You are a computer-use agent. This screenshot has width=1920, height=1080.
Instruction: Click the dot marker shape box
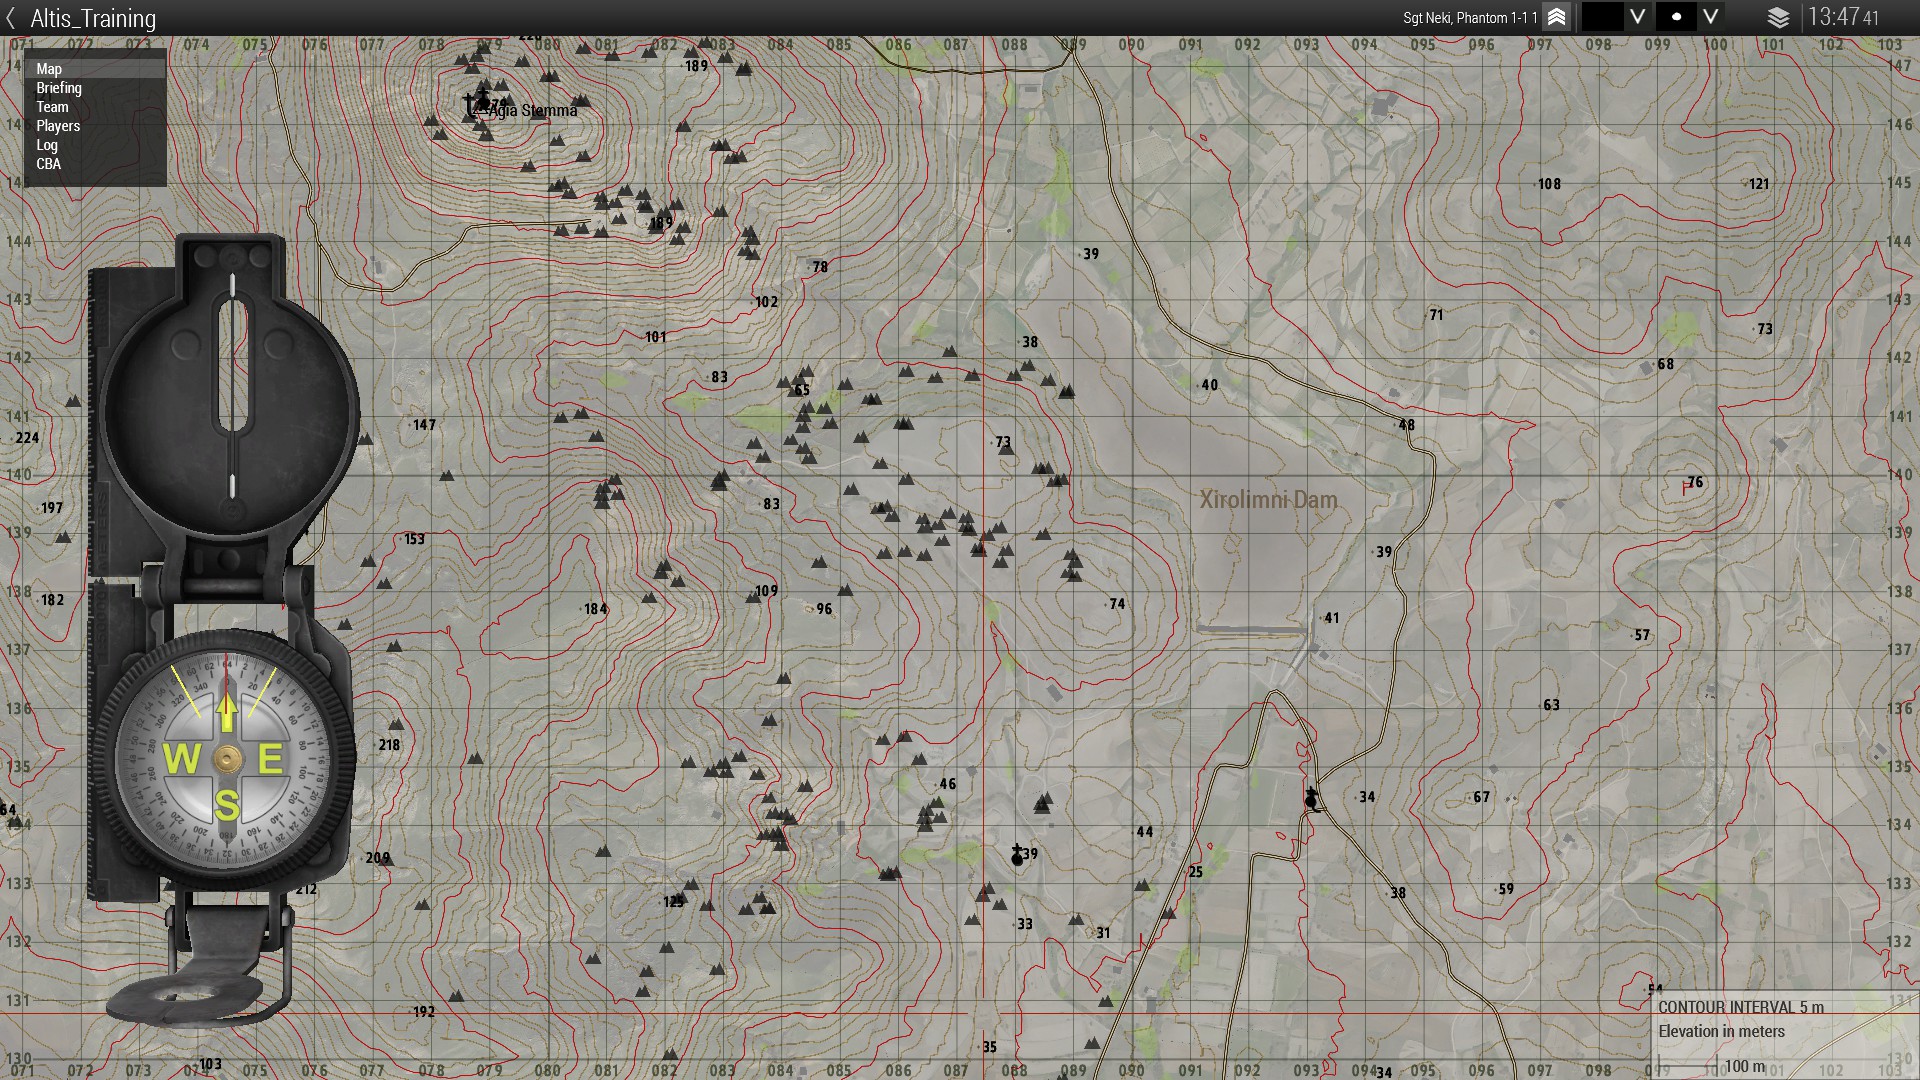pos(1676,17)
